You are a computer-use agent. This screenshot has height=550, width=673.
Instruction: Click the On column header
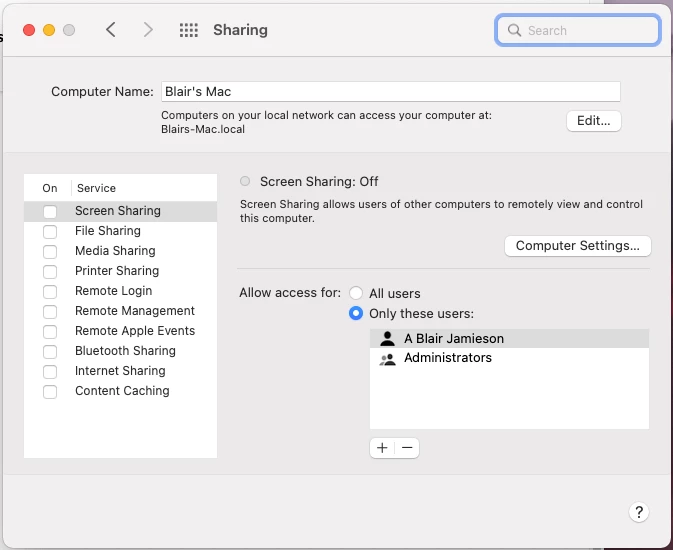pos(50,188)
